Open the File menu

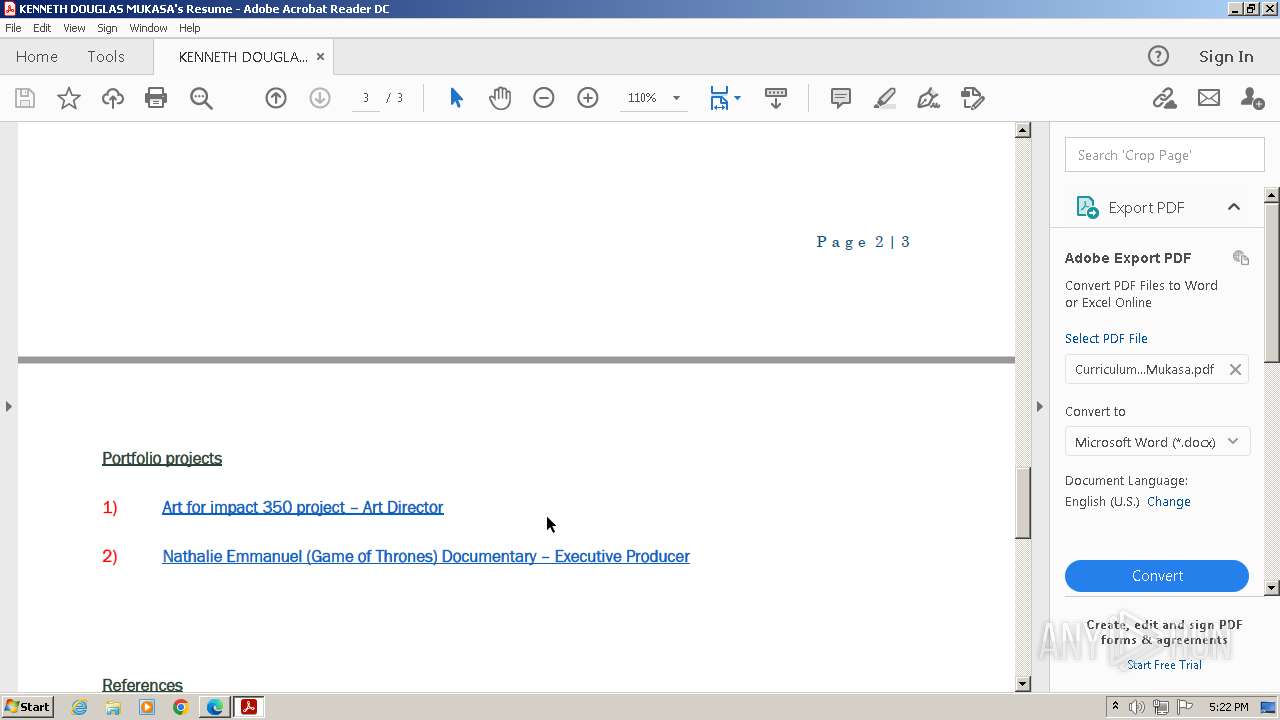point(13,28)
